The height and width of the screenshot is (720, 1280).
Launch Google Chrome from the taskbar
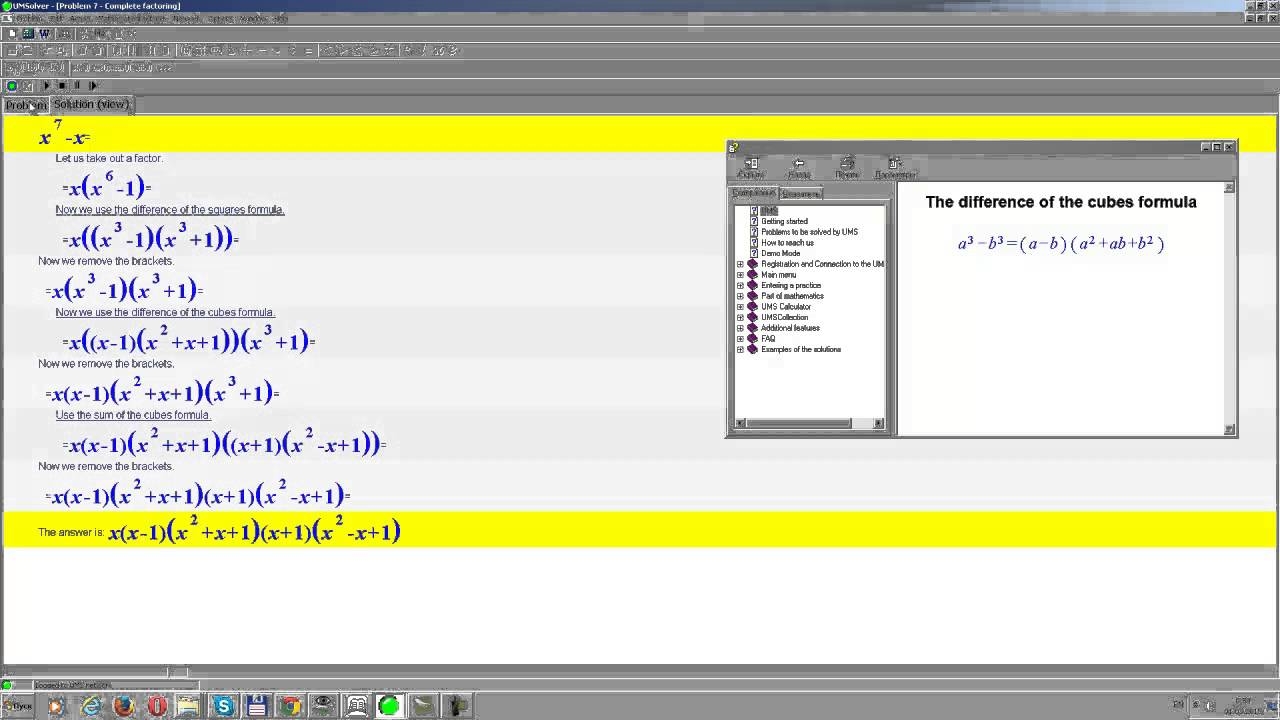(x=289, y=707)
